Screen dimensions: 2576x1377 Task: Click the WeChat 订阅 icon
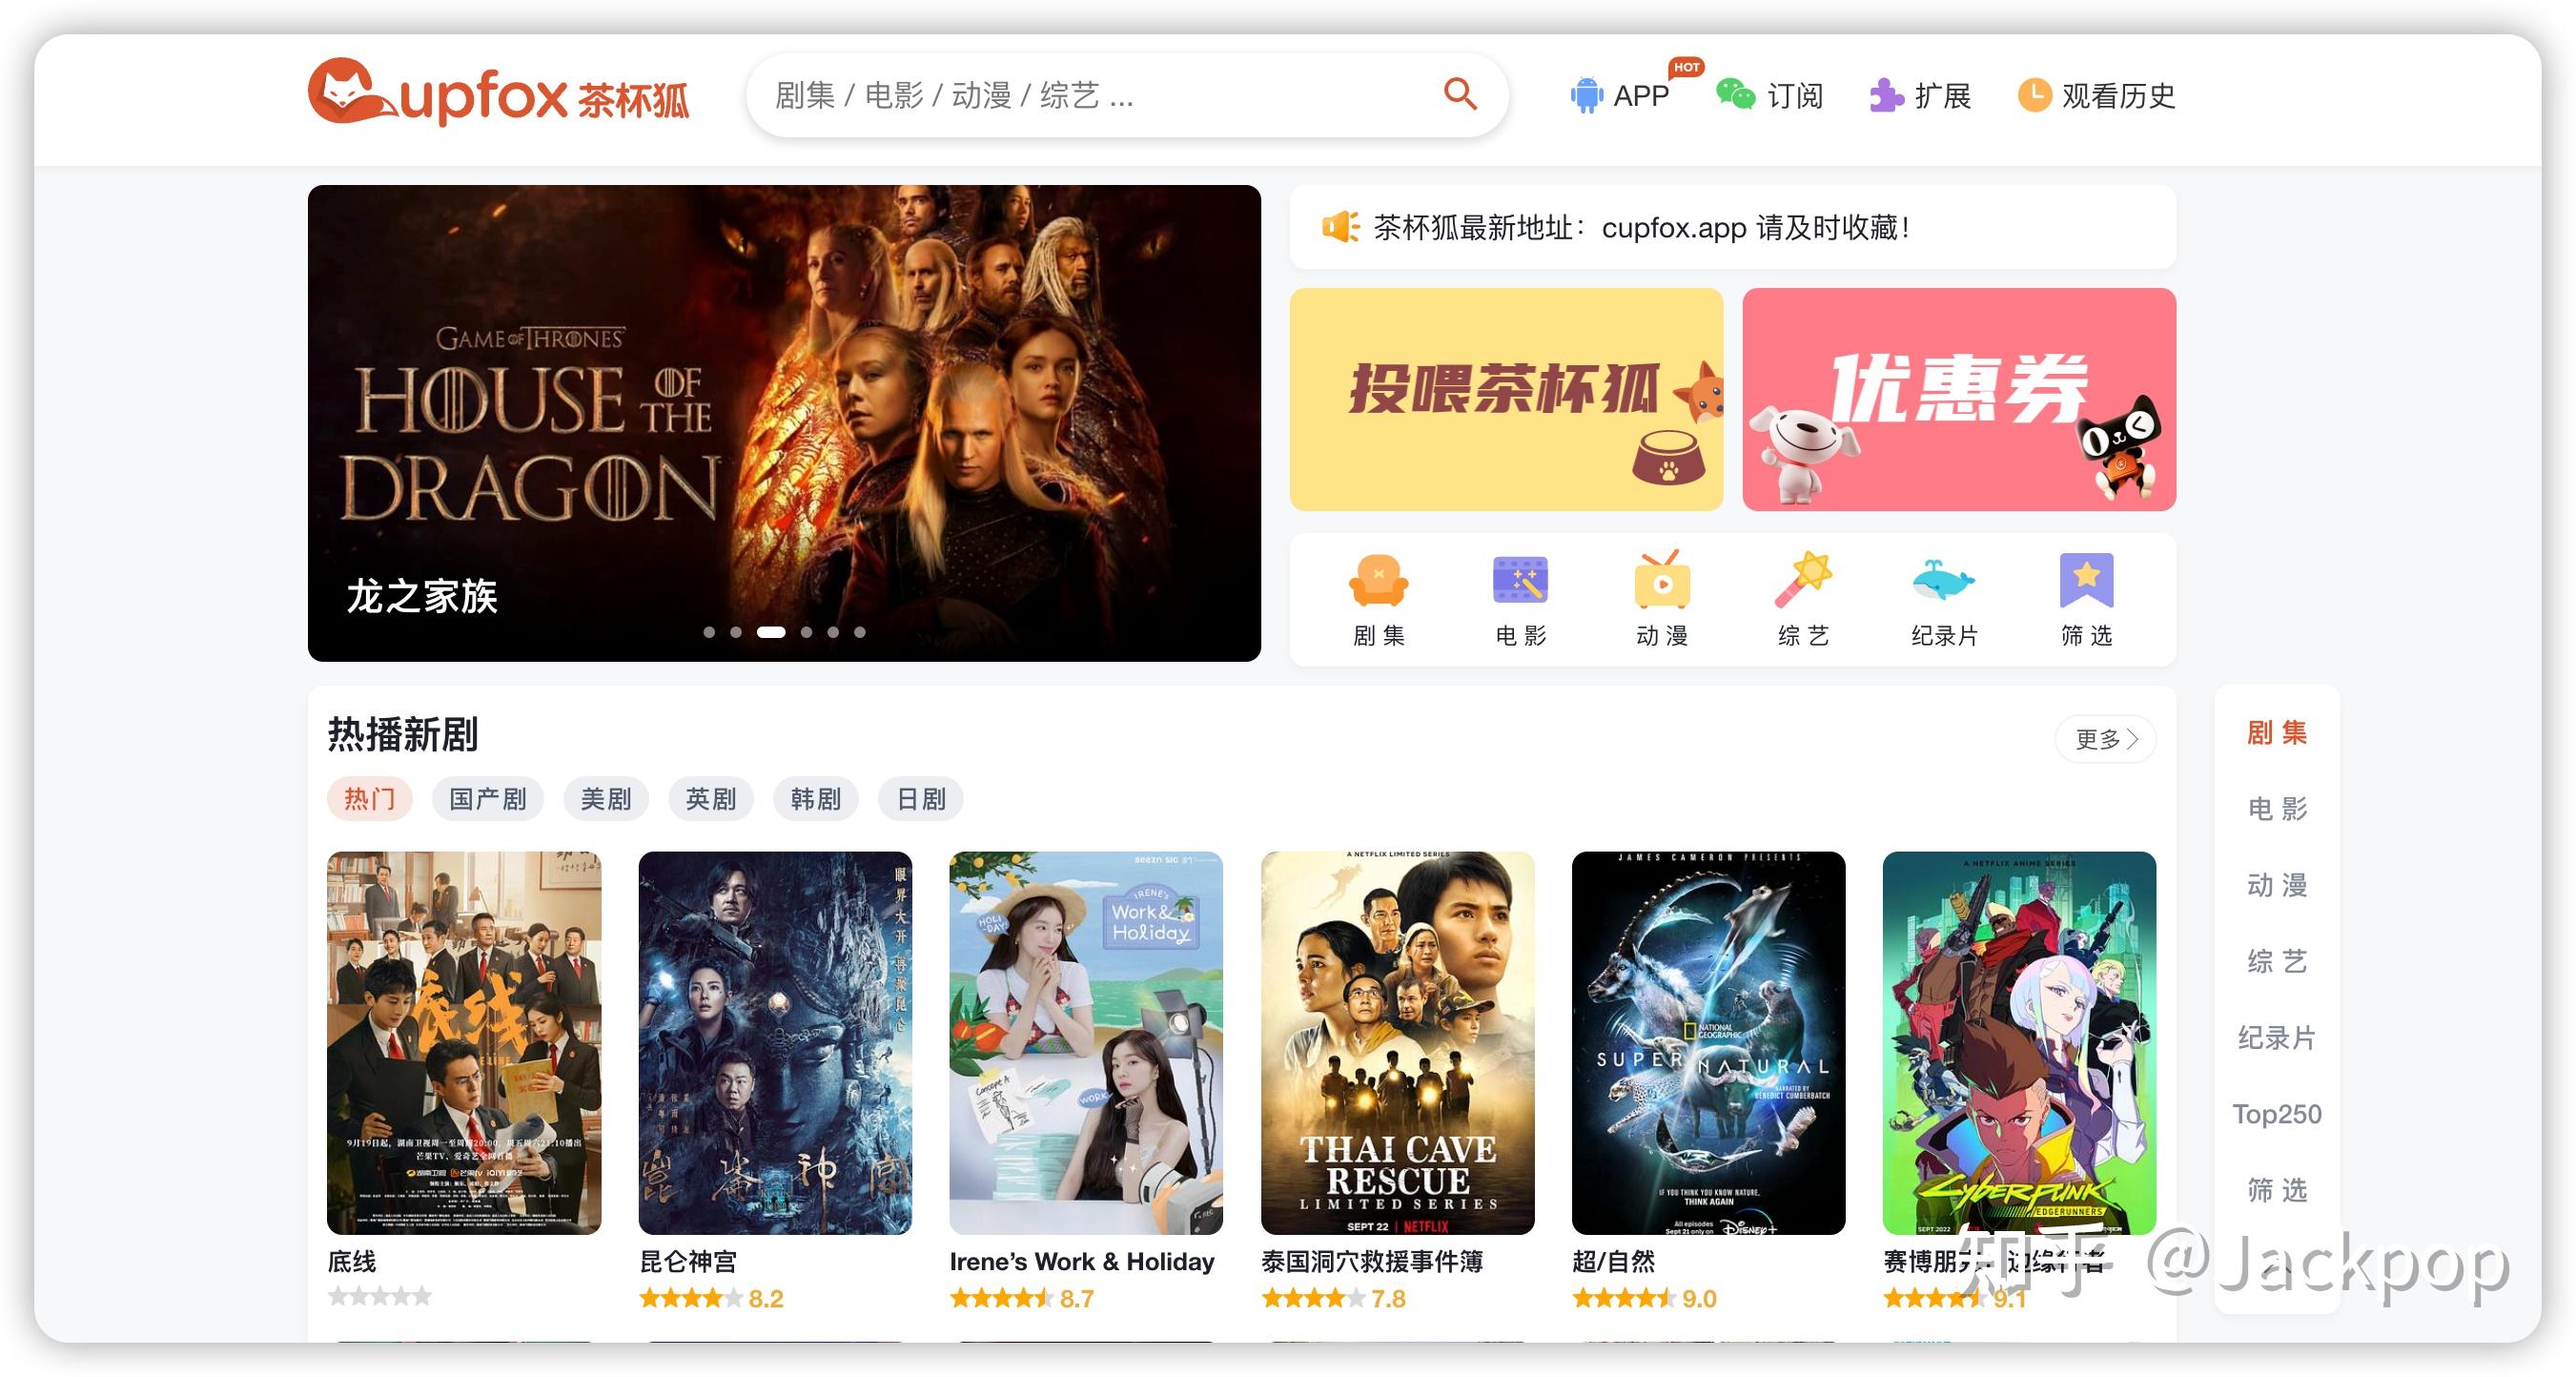click(x=1735, y=95)
